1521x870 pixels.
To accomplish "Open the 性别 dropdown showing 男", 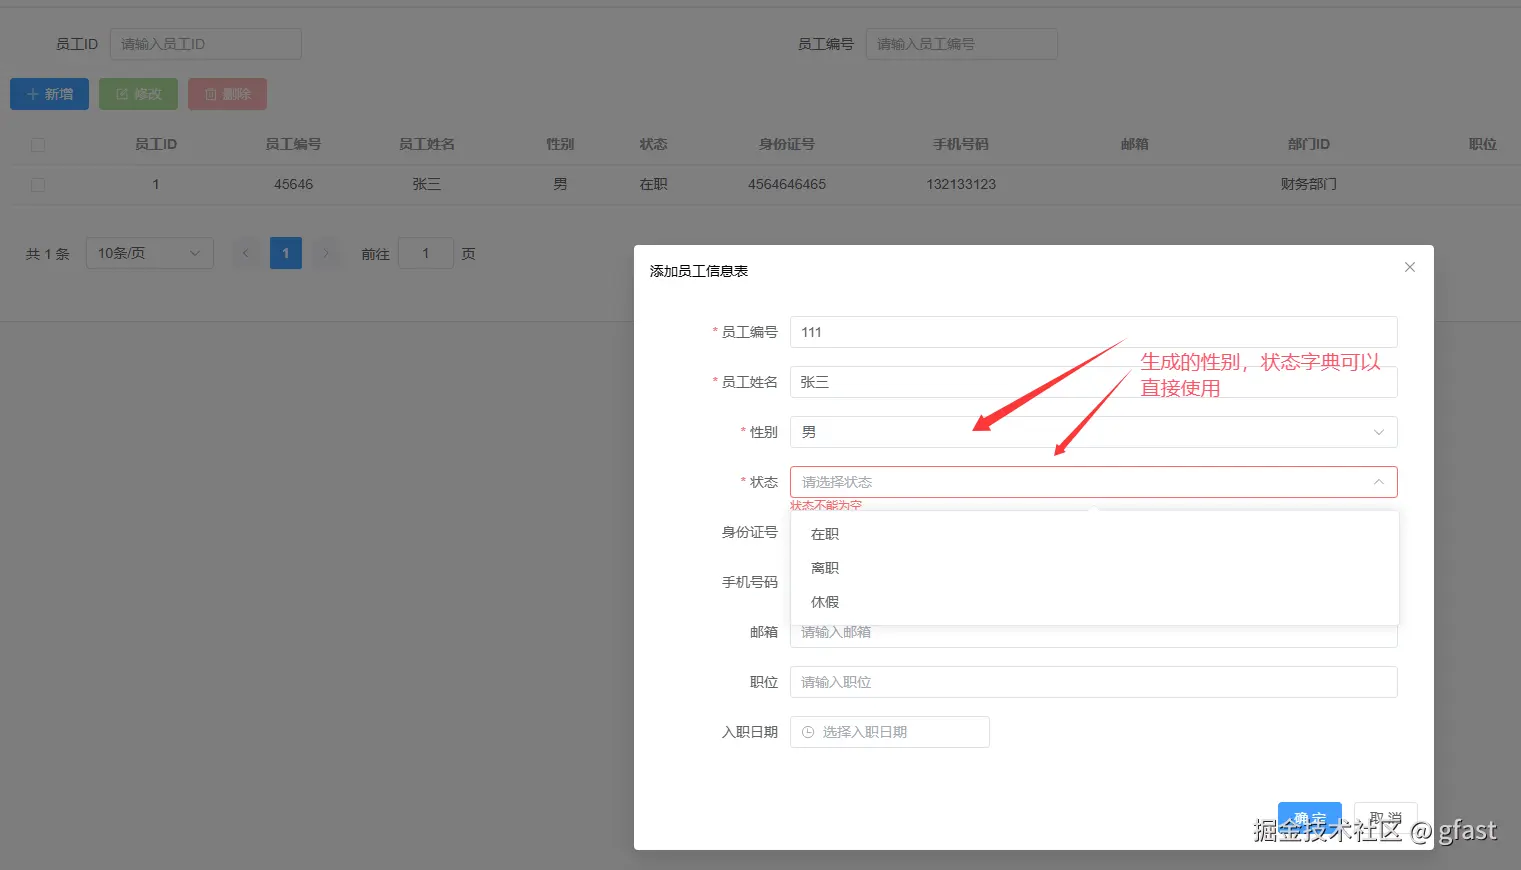I will click(x=1093, y=432).
